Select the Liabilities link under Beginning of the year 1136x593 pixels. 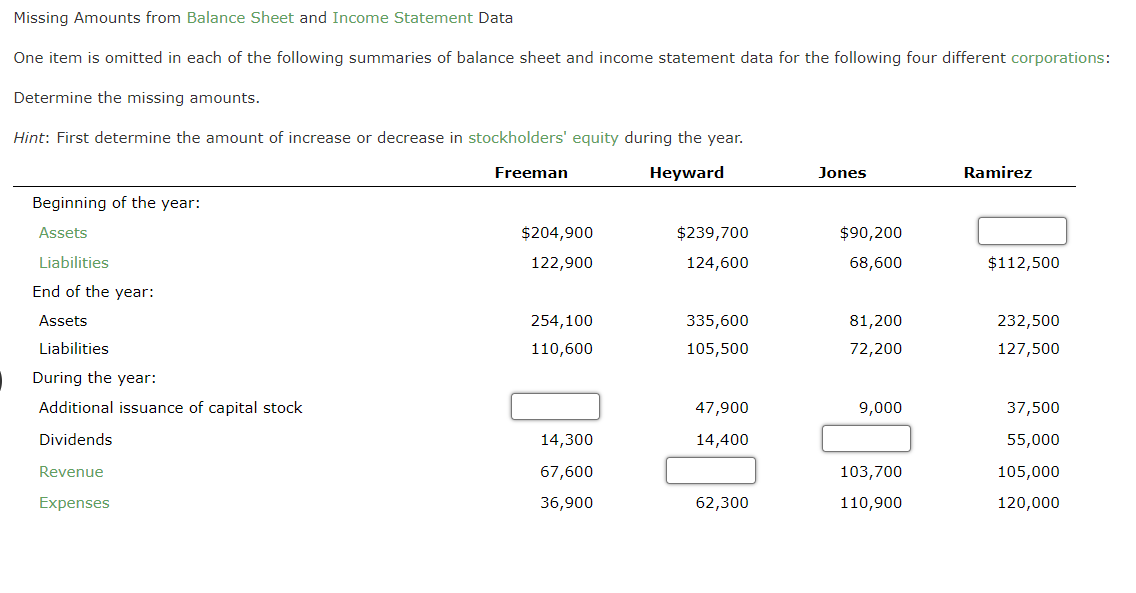point(74,262)
